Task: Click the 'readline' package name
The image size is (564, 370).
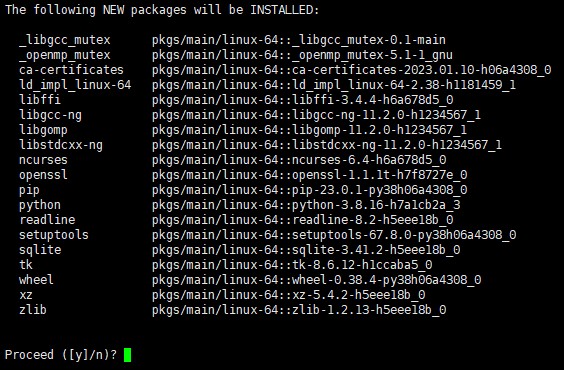Action: [x=47, y=220]
